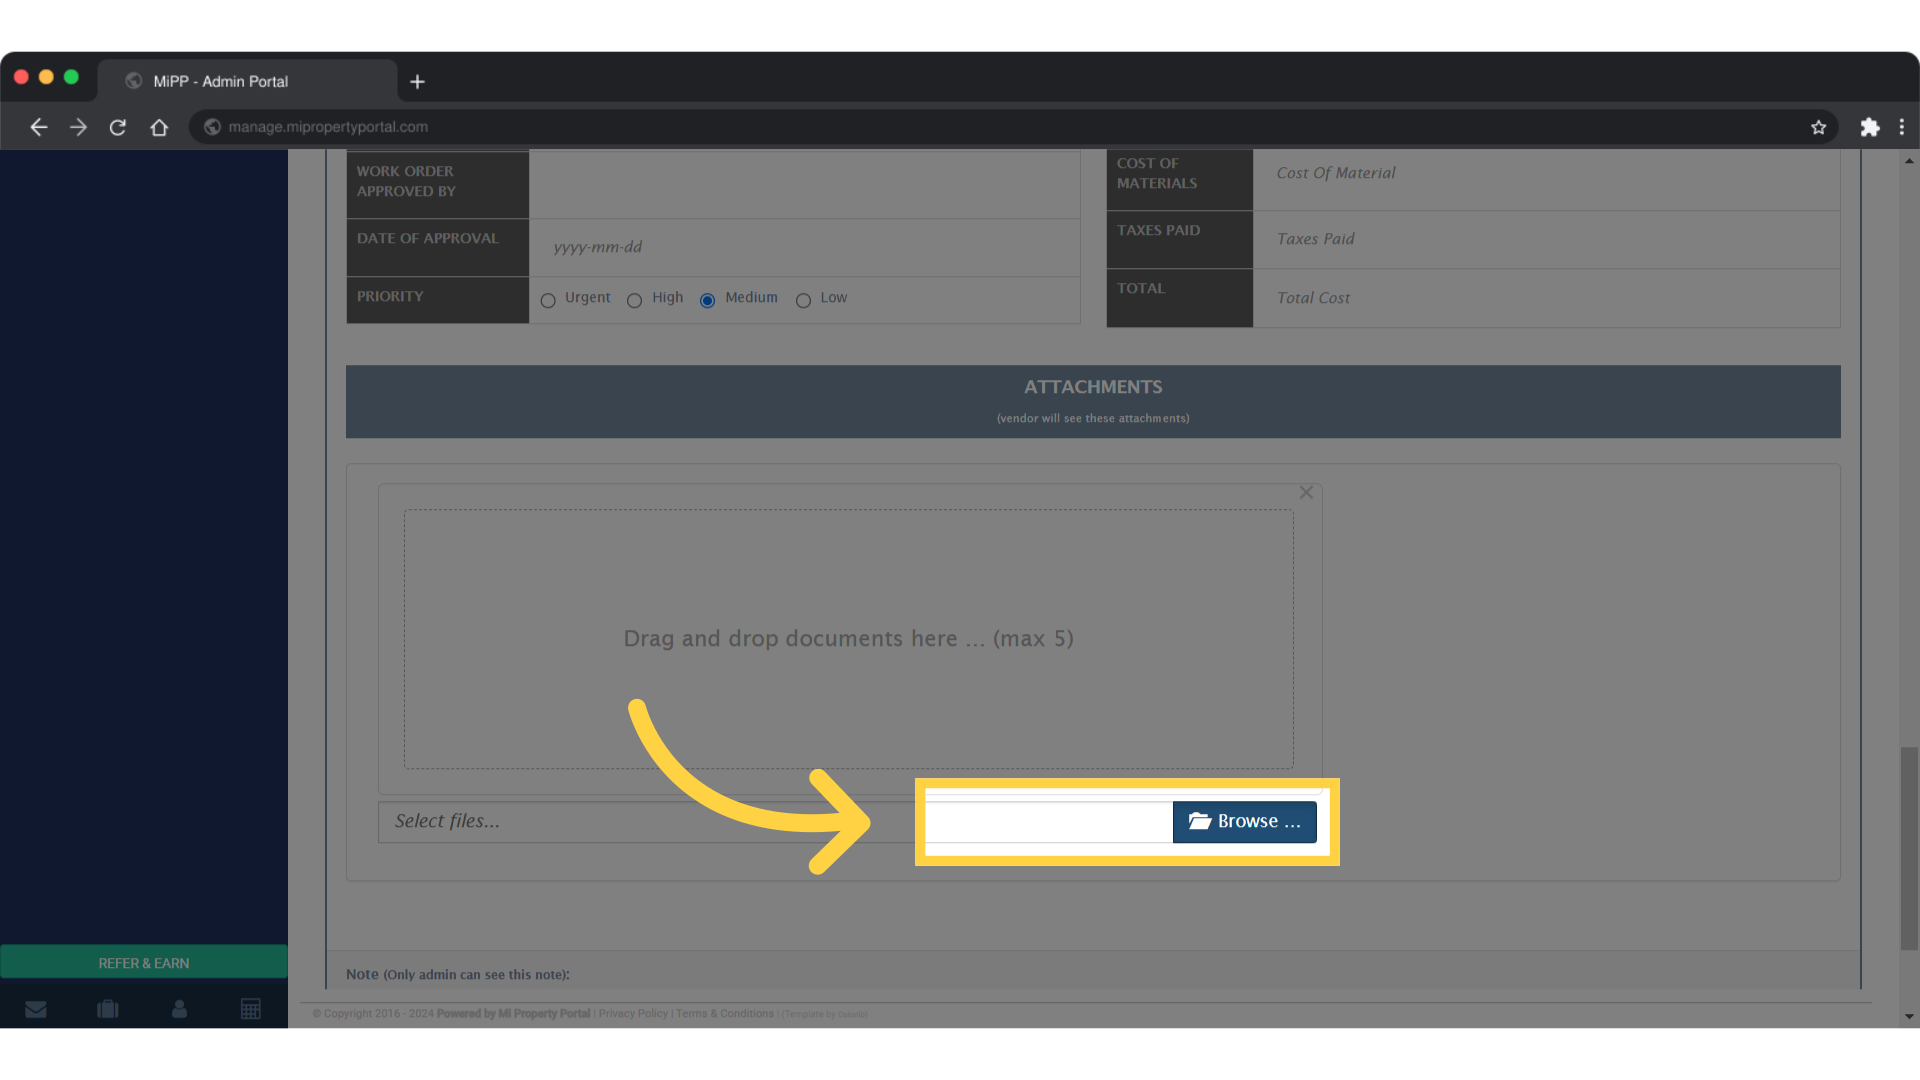This screenshot has height=1080, width=1920.
Task: Select the briefcase icon in bottom sidebar
Action: [108, 1009]
